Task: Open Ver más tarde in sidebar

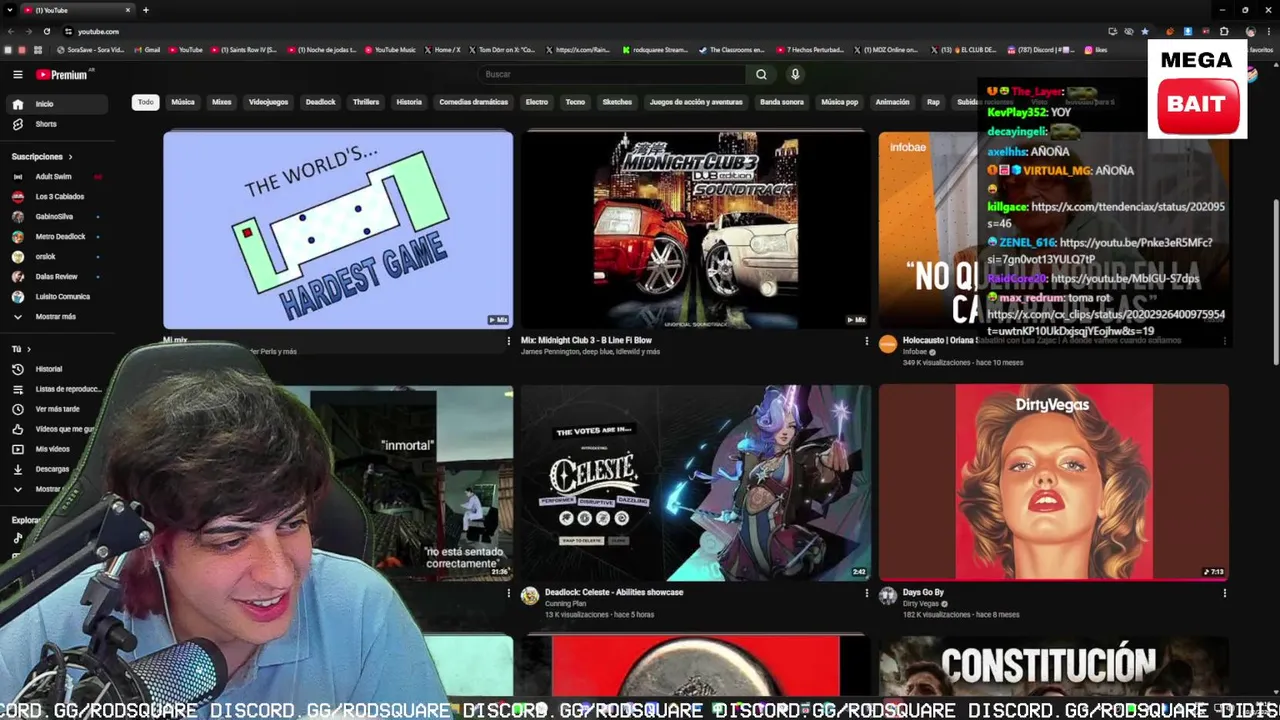Action: tap(57, 409)
